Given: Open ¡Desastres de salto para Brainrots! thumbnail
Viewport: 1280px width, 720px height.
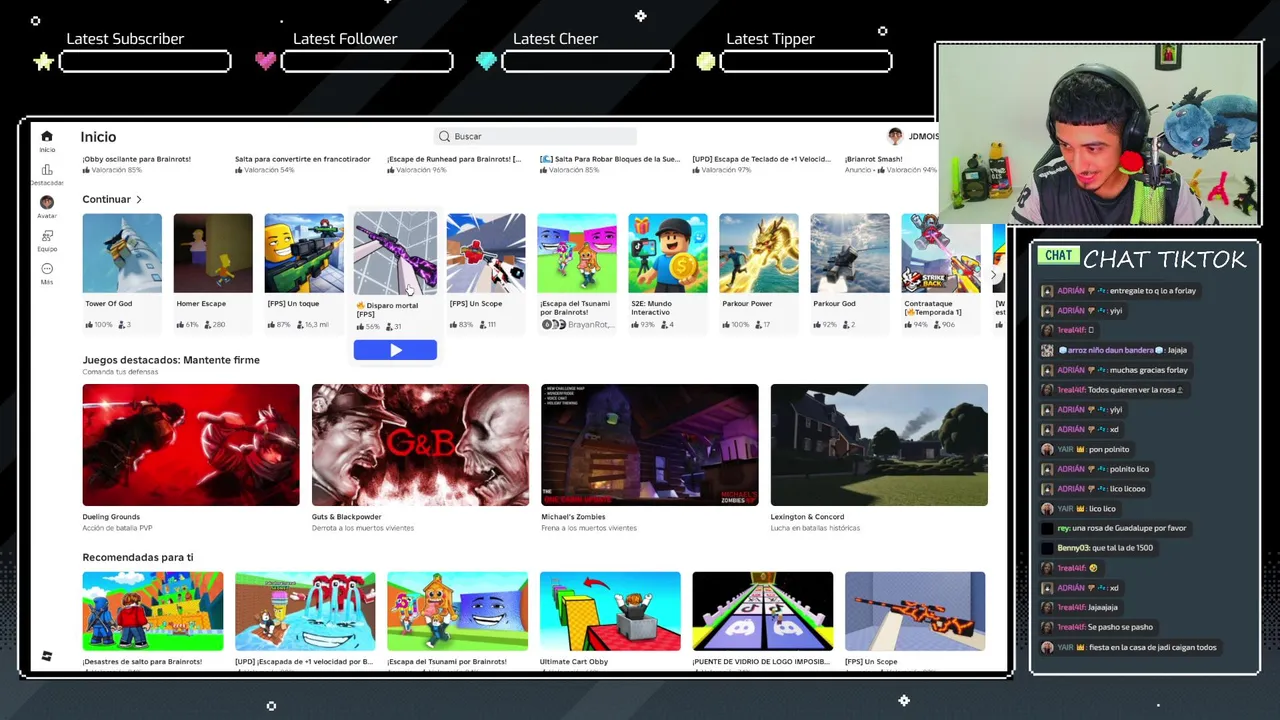Looking at the screenshot, I should 153,611.
